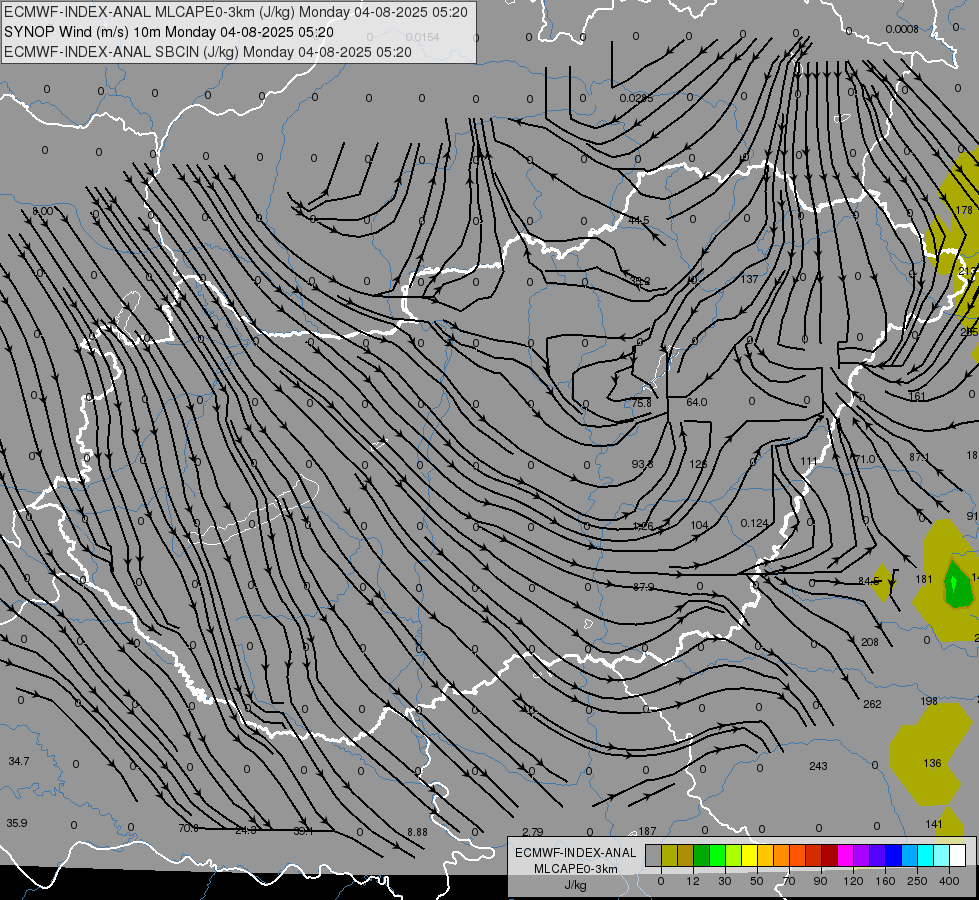The image size is (979, 900).
Task: Click the map value 161
Action: (917, 396)
